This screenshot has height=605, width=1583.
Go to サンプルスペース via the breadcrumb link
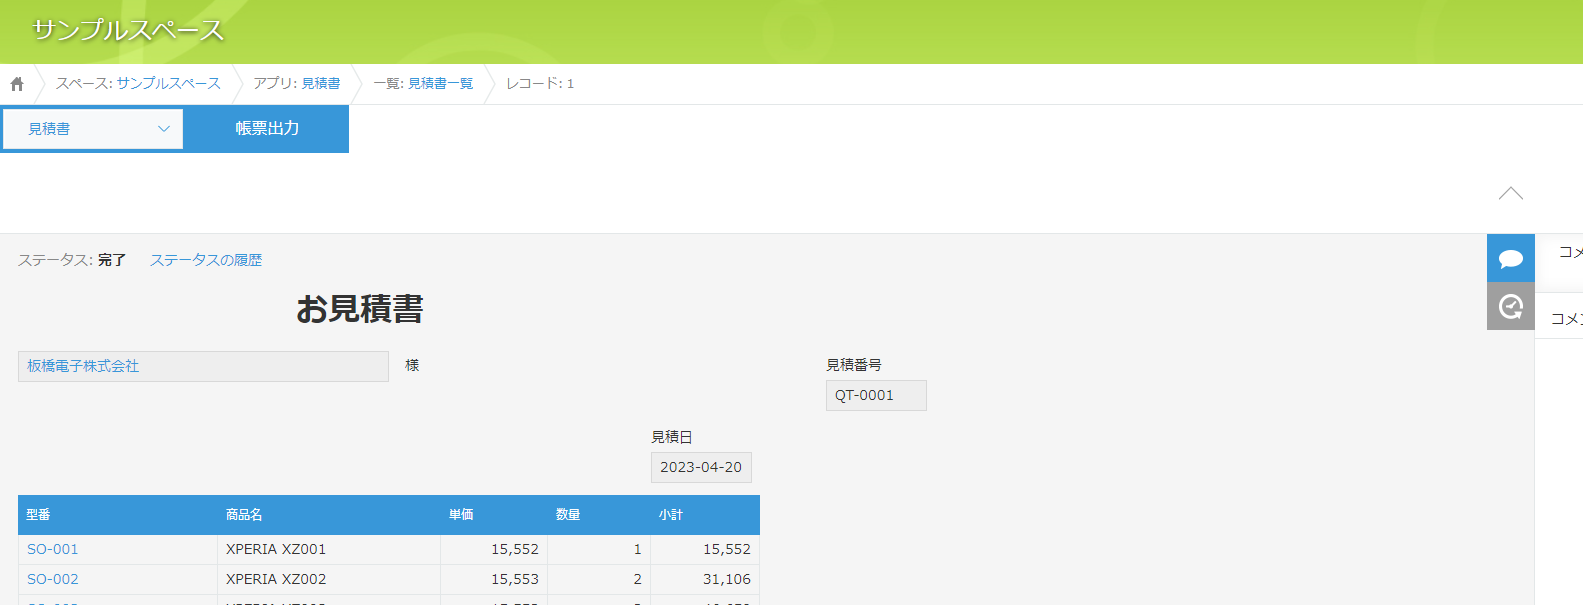(x=168, y=84)
